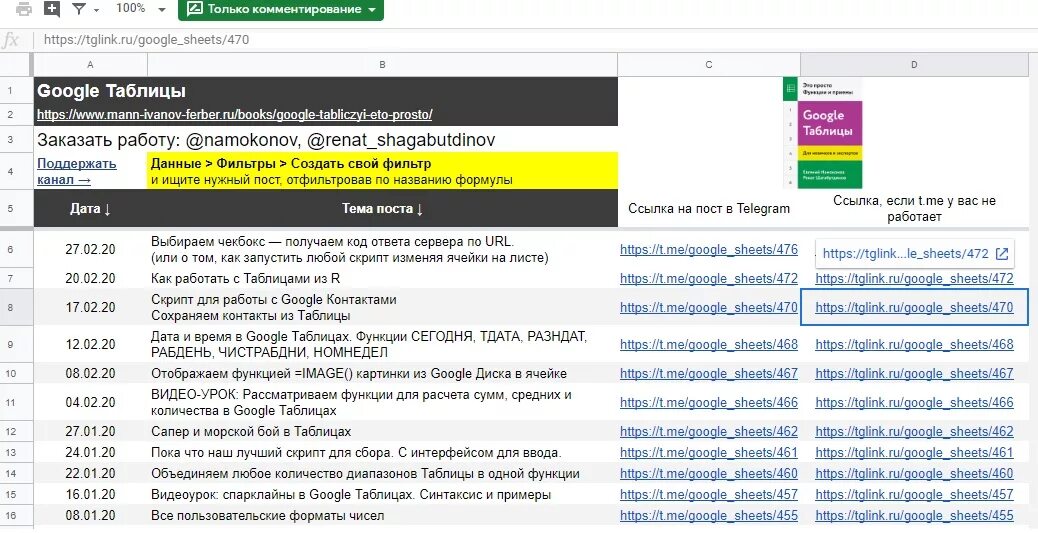Click the print icon
Viewport: 1038px width, 533px height.
click(x=24, y=9)
